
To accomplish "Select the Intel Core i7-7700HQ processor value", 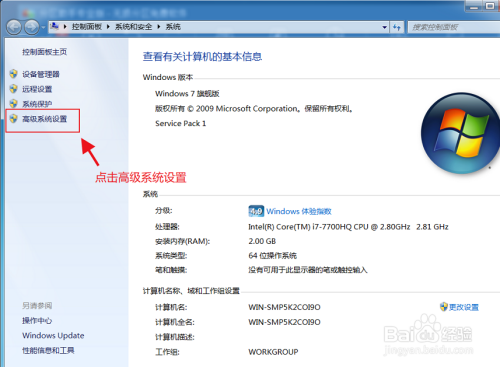I will (348, 227).
